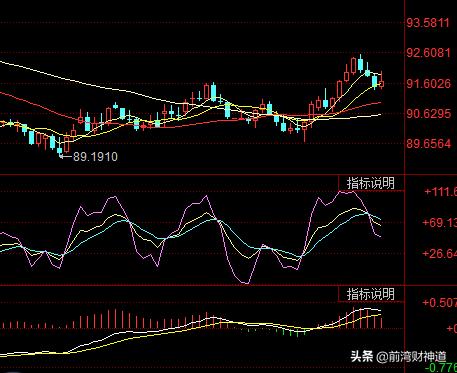This screenshot has width=457, height=373.
Task: Open the 头条 @前湾财神道 watermark link
Action: pyautogui.click(x=398, y=357)
